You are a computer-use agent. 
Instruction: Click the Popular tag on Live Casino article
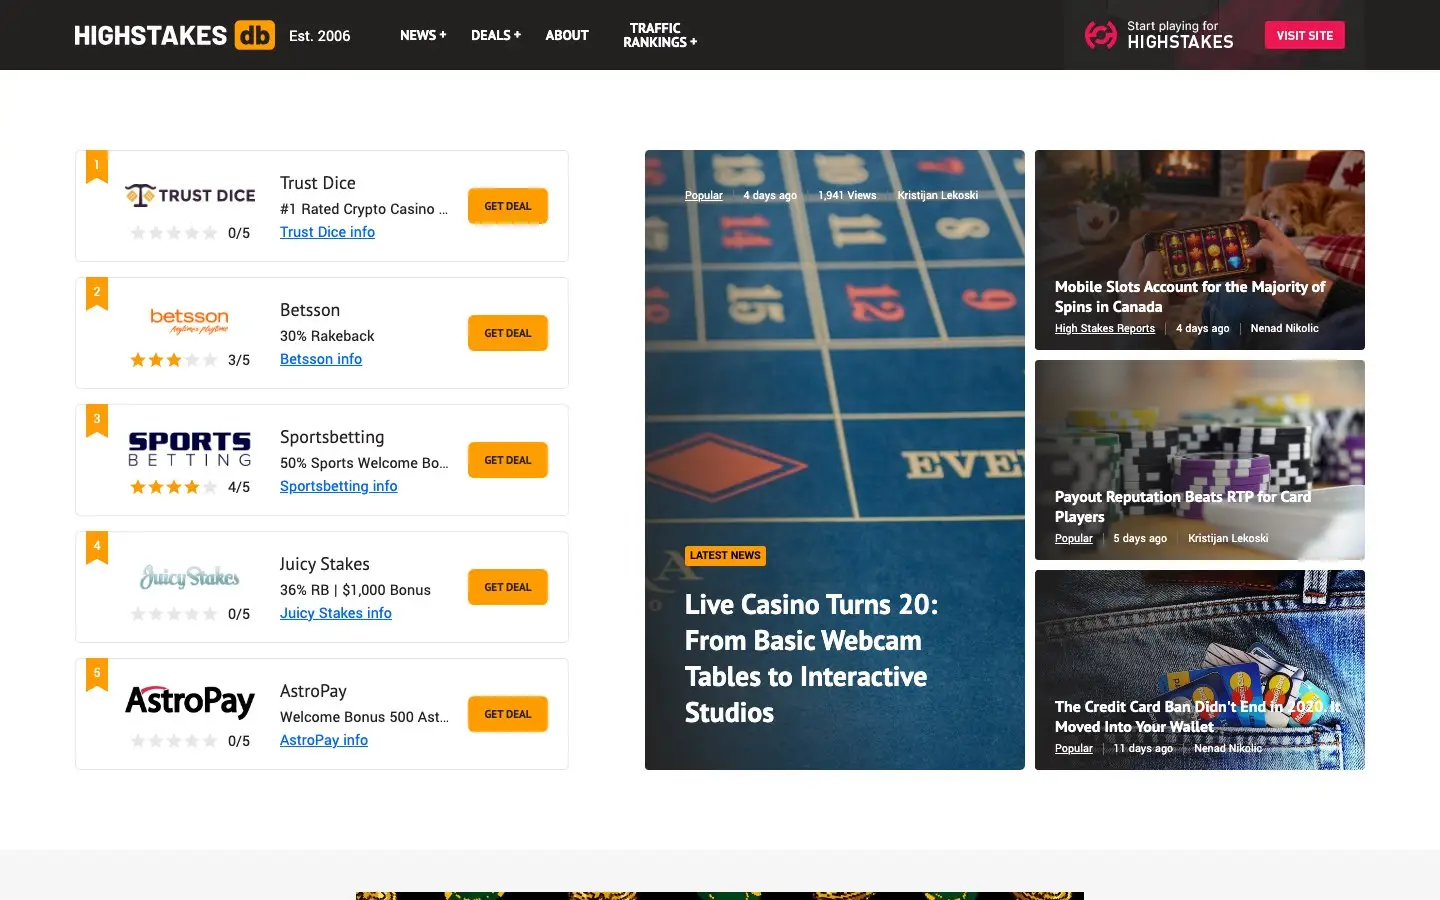[704, 195]
